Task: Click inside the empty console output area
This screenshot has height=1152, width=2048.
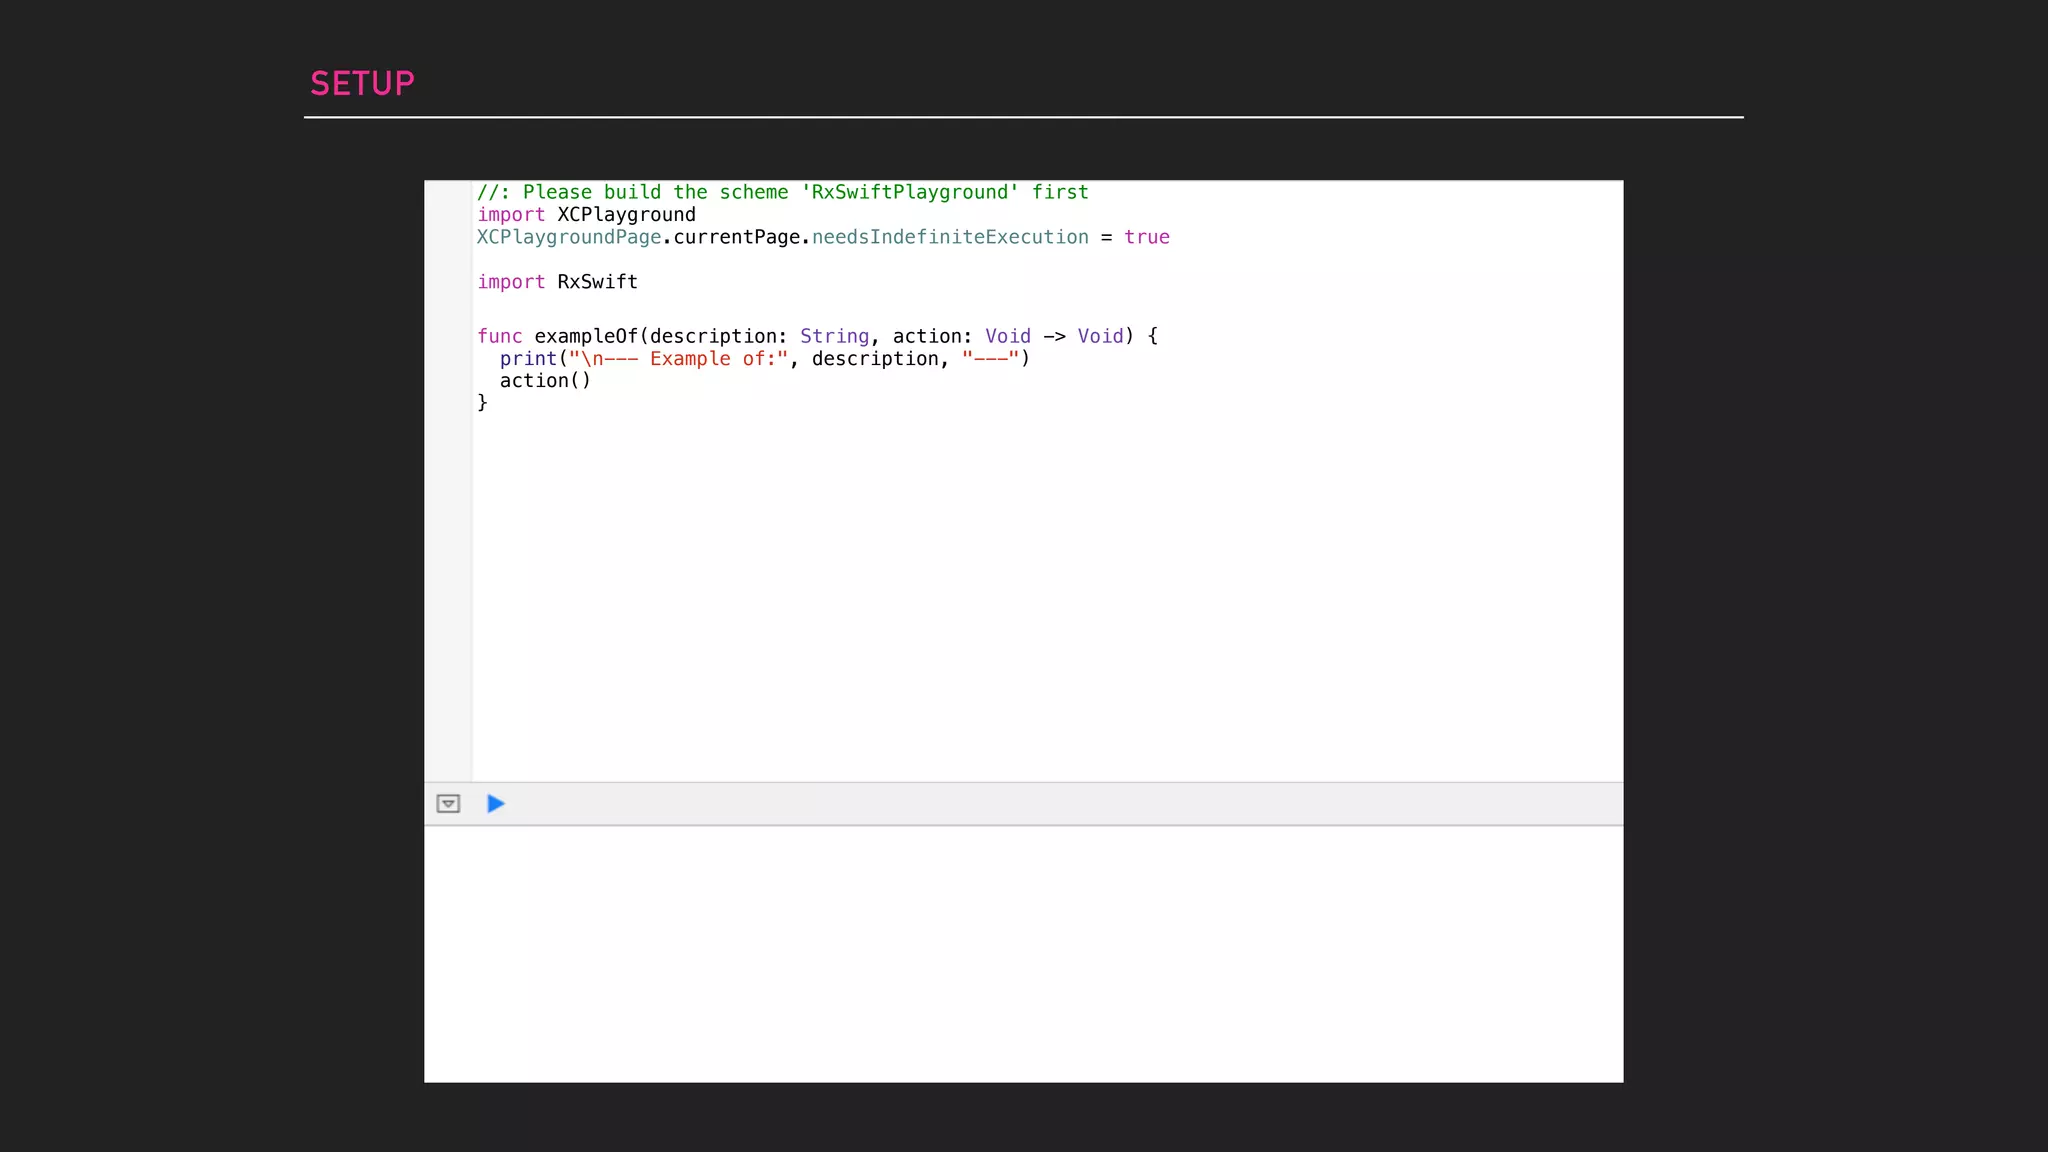Action: click(x=1022, y=952)
